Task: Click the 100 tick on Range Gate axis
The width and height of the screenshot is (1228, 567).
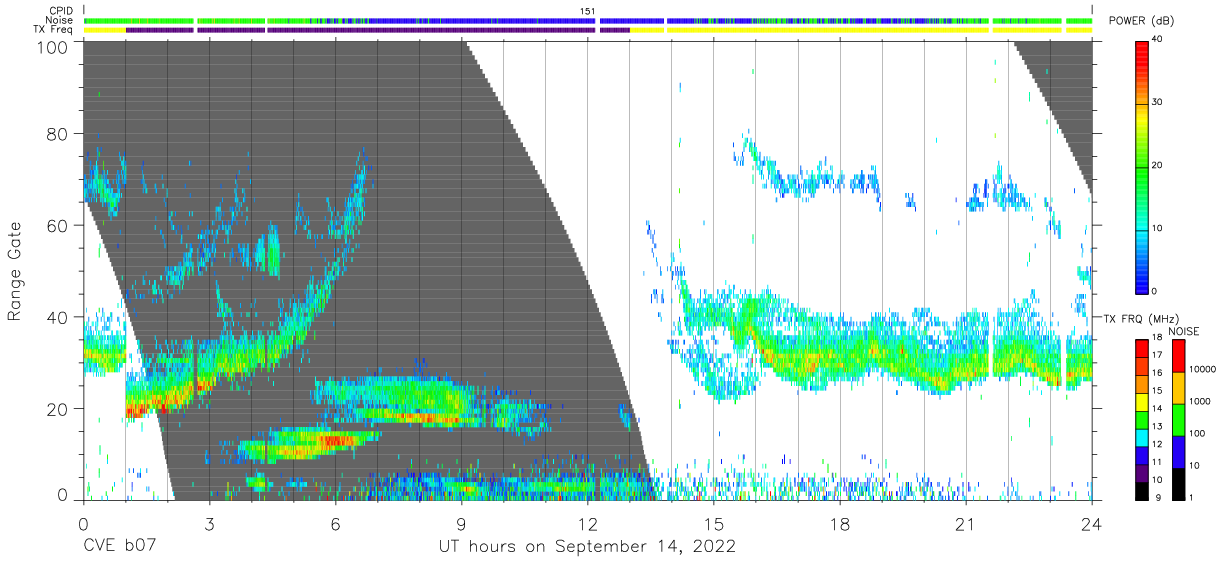Action: pos(53,46)
